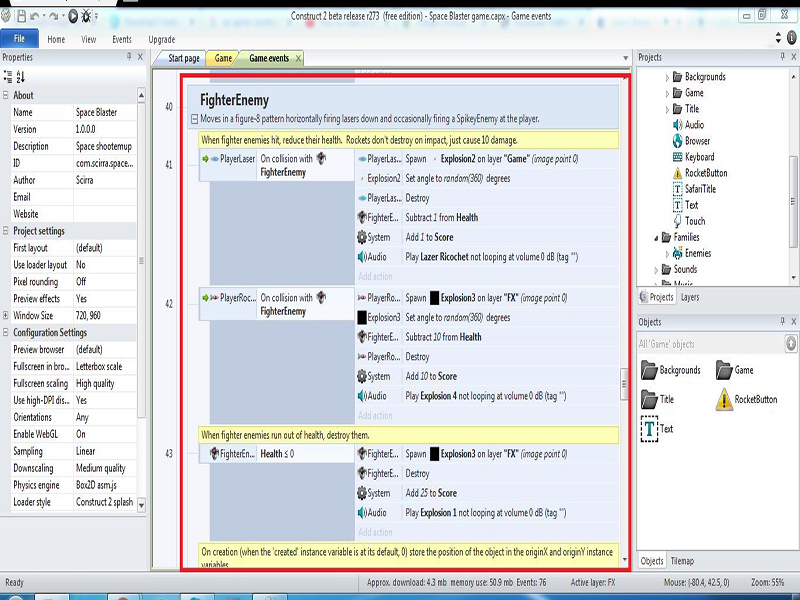Collapse the FighterEnemy event group
The image size is (800, 600).
click(x=194, y=119)
